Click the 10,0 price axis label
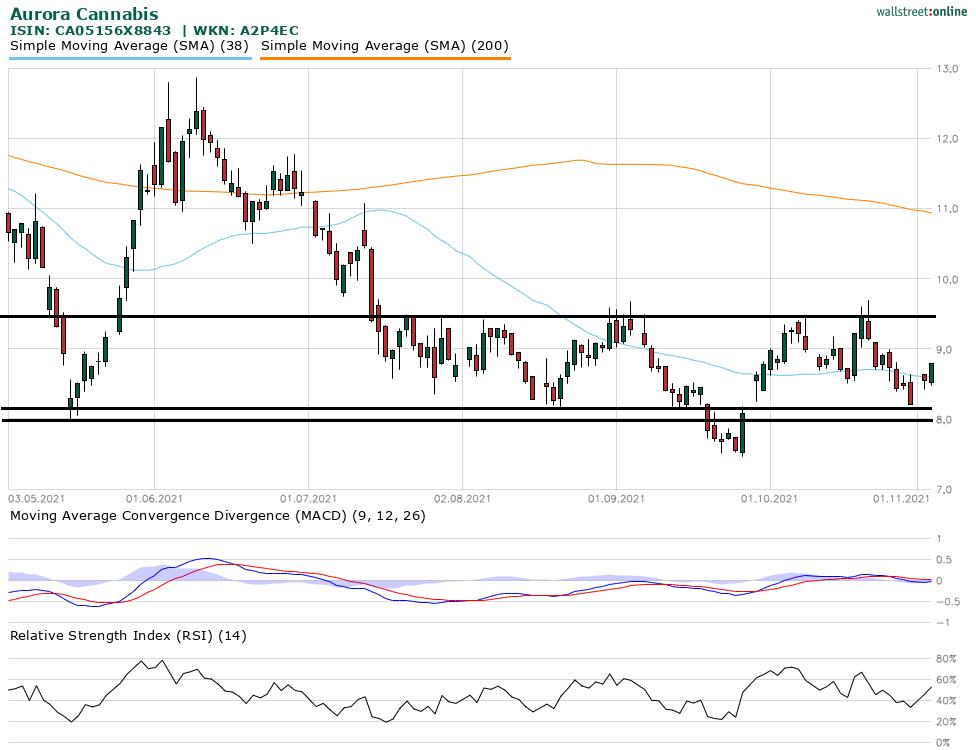 (947, 279)
